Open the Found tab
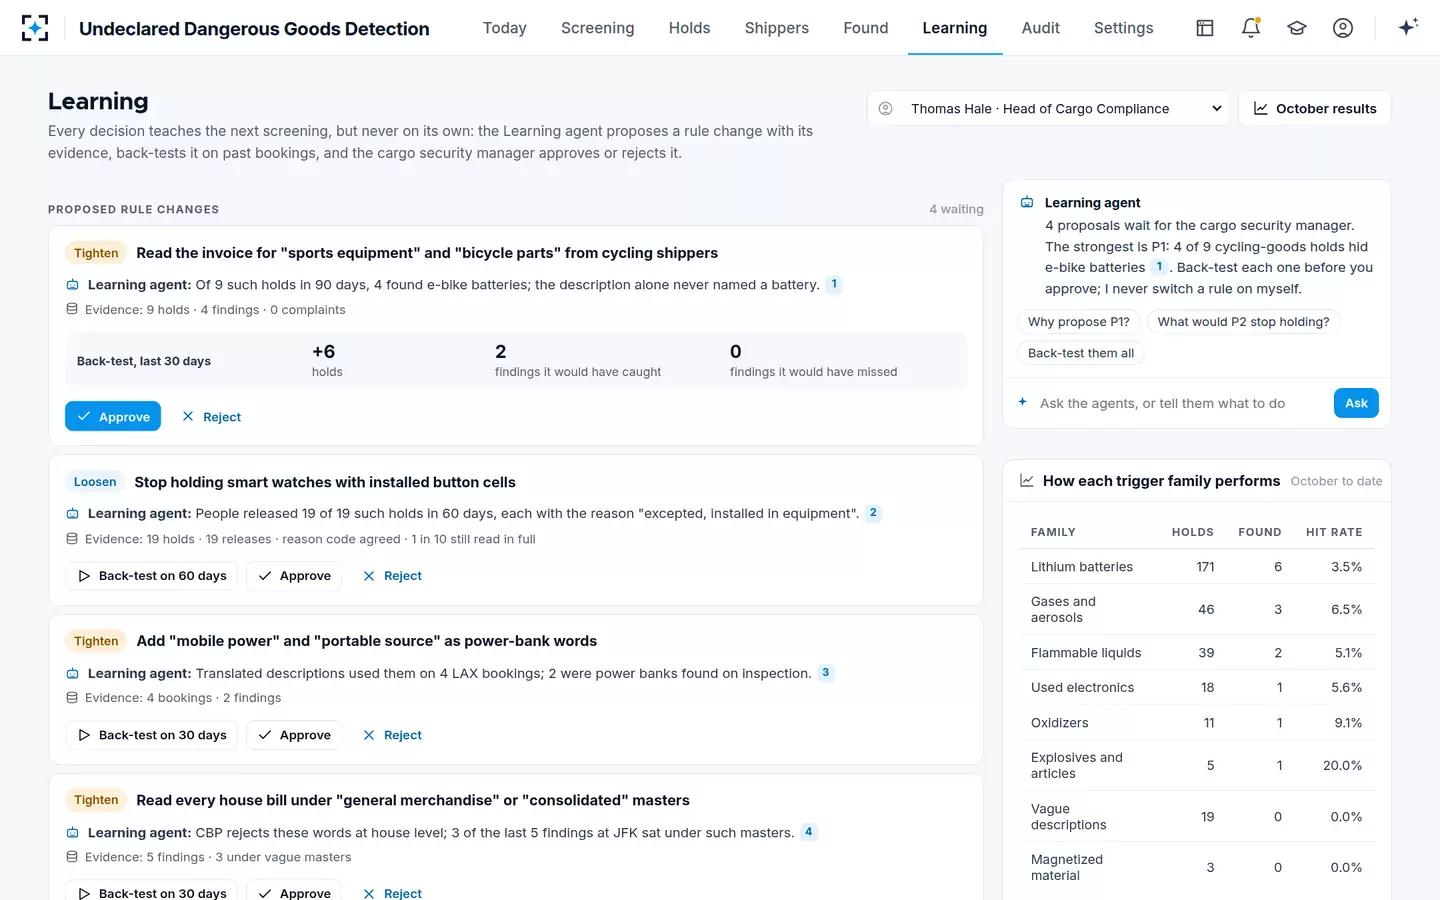Screen dimensions: 1440x900 865,28
